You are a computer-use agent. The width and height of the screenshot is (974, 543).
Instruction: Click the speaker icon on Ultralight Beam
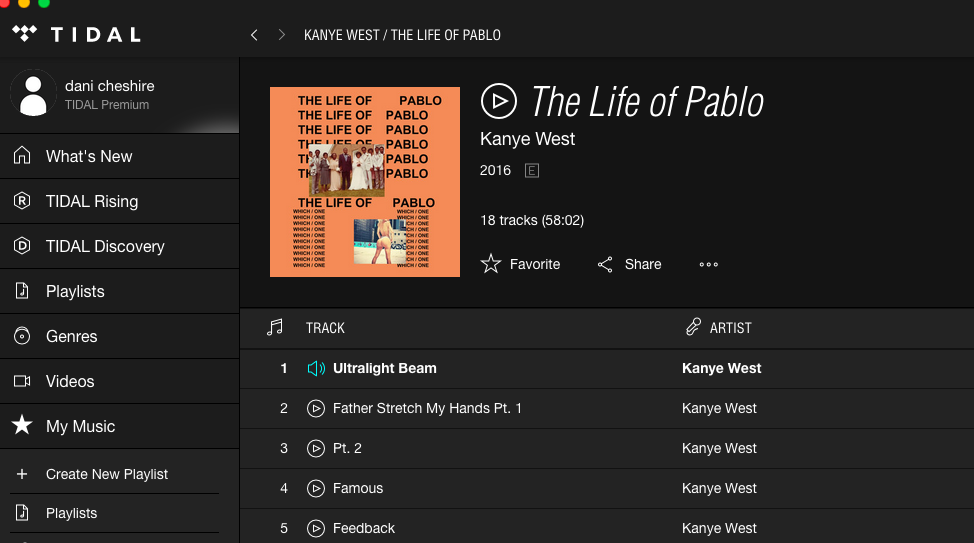pyautogui.click(x=316, y=368)
